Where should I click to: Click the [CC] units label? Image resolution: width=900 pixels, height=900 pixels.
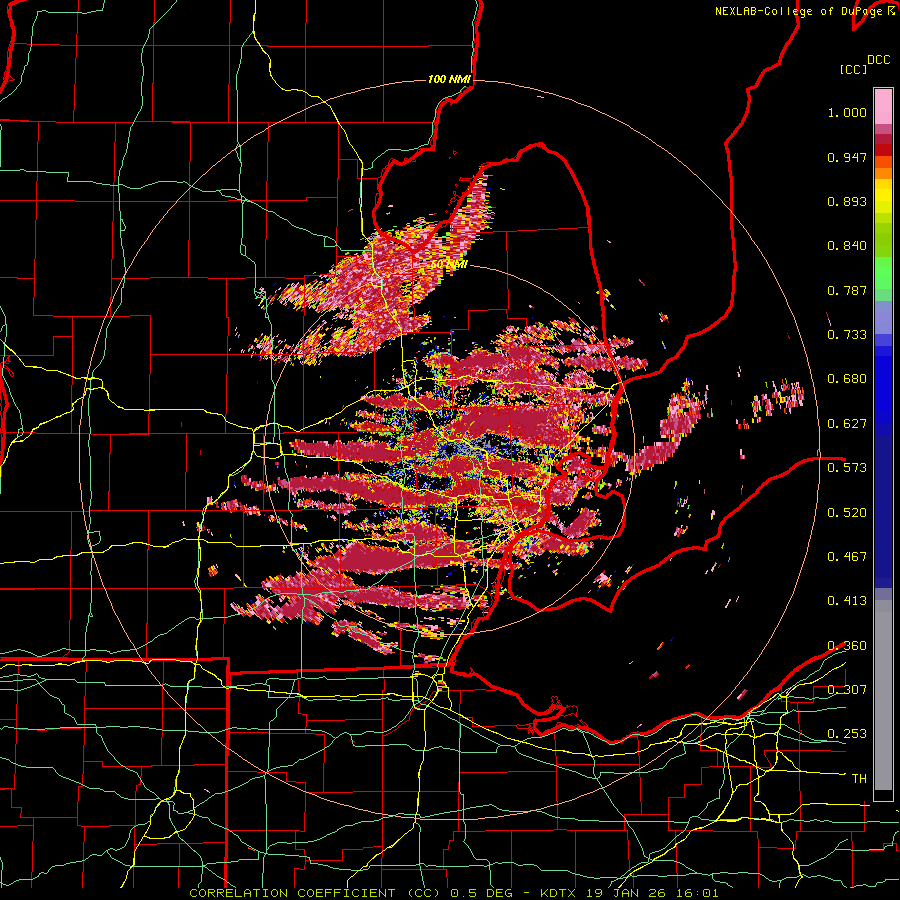(853, 69)
